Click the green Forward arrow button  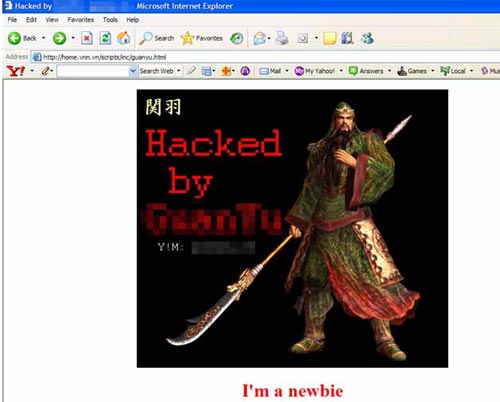(59, 38)
